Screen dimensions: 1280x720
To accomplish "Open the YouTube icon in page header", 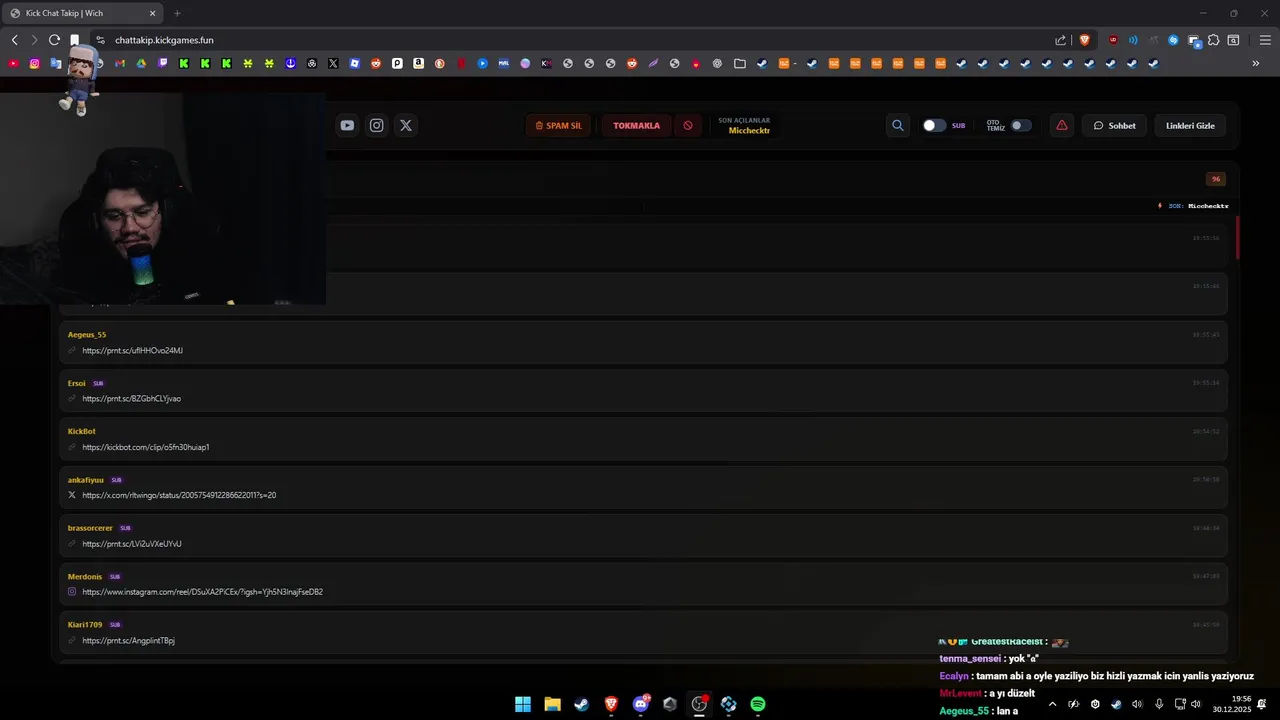I will (x=347, y=125).
